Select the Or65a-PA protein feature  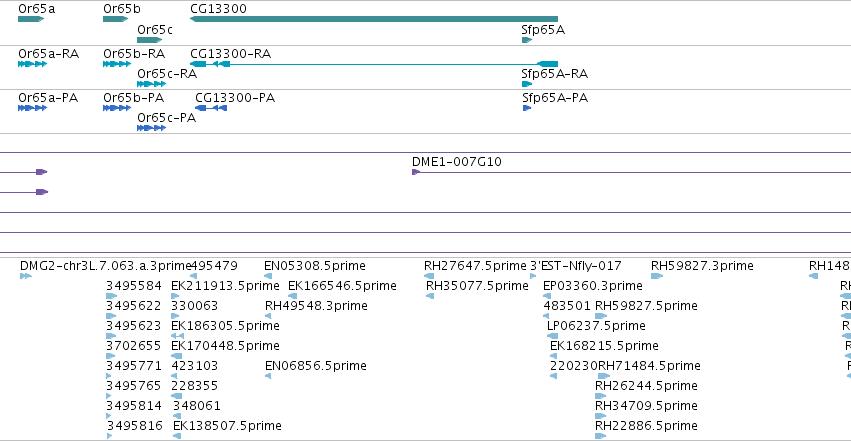(33, 108)
